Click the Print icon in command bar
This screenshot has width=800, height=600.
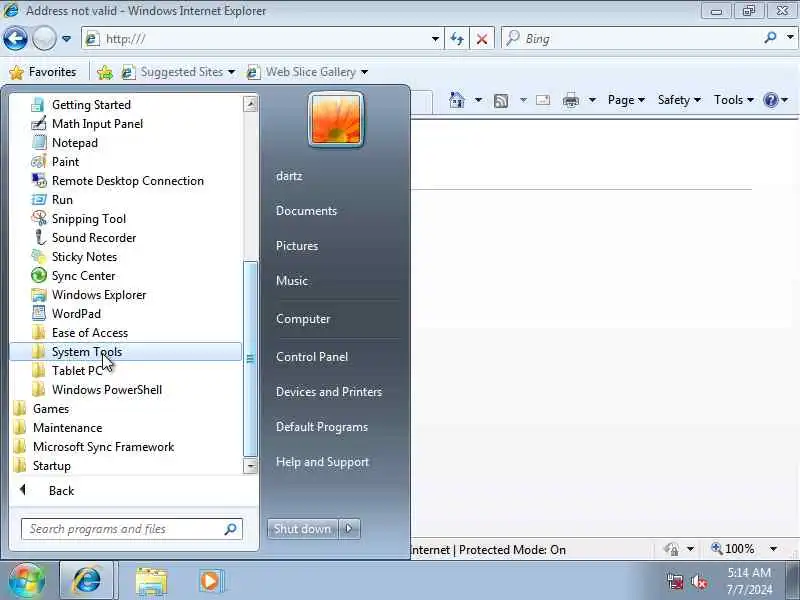tap(570, 100)
